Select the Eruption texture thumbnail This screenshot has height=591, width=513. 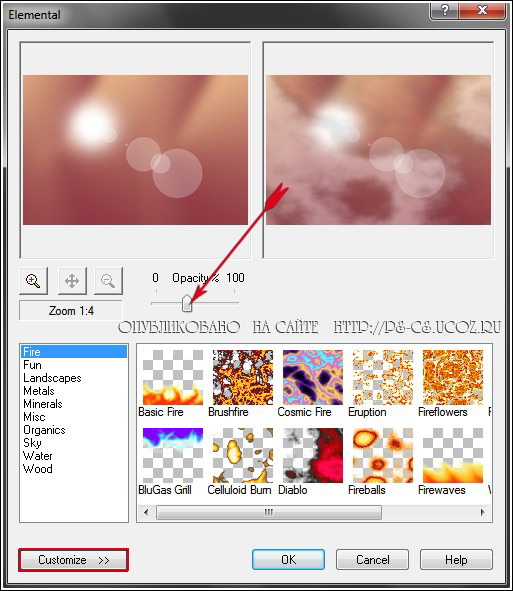click(383, 377)
